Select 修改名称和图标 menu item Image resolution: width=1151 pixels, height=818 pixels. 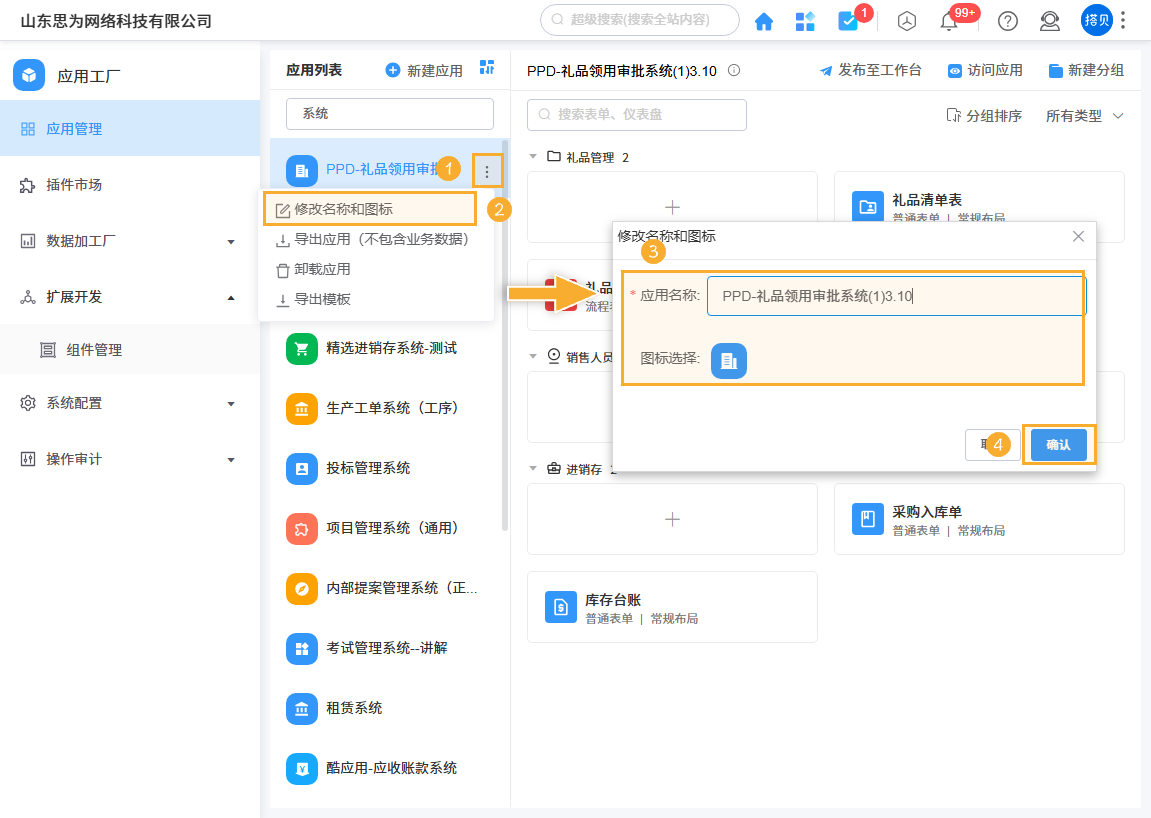[x=347, y=209]
